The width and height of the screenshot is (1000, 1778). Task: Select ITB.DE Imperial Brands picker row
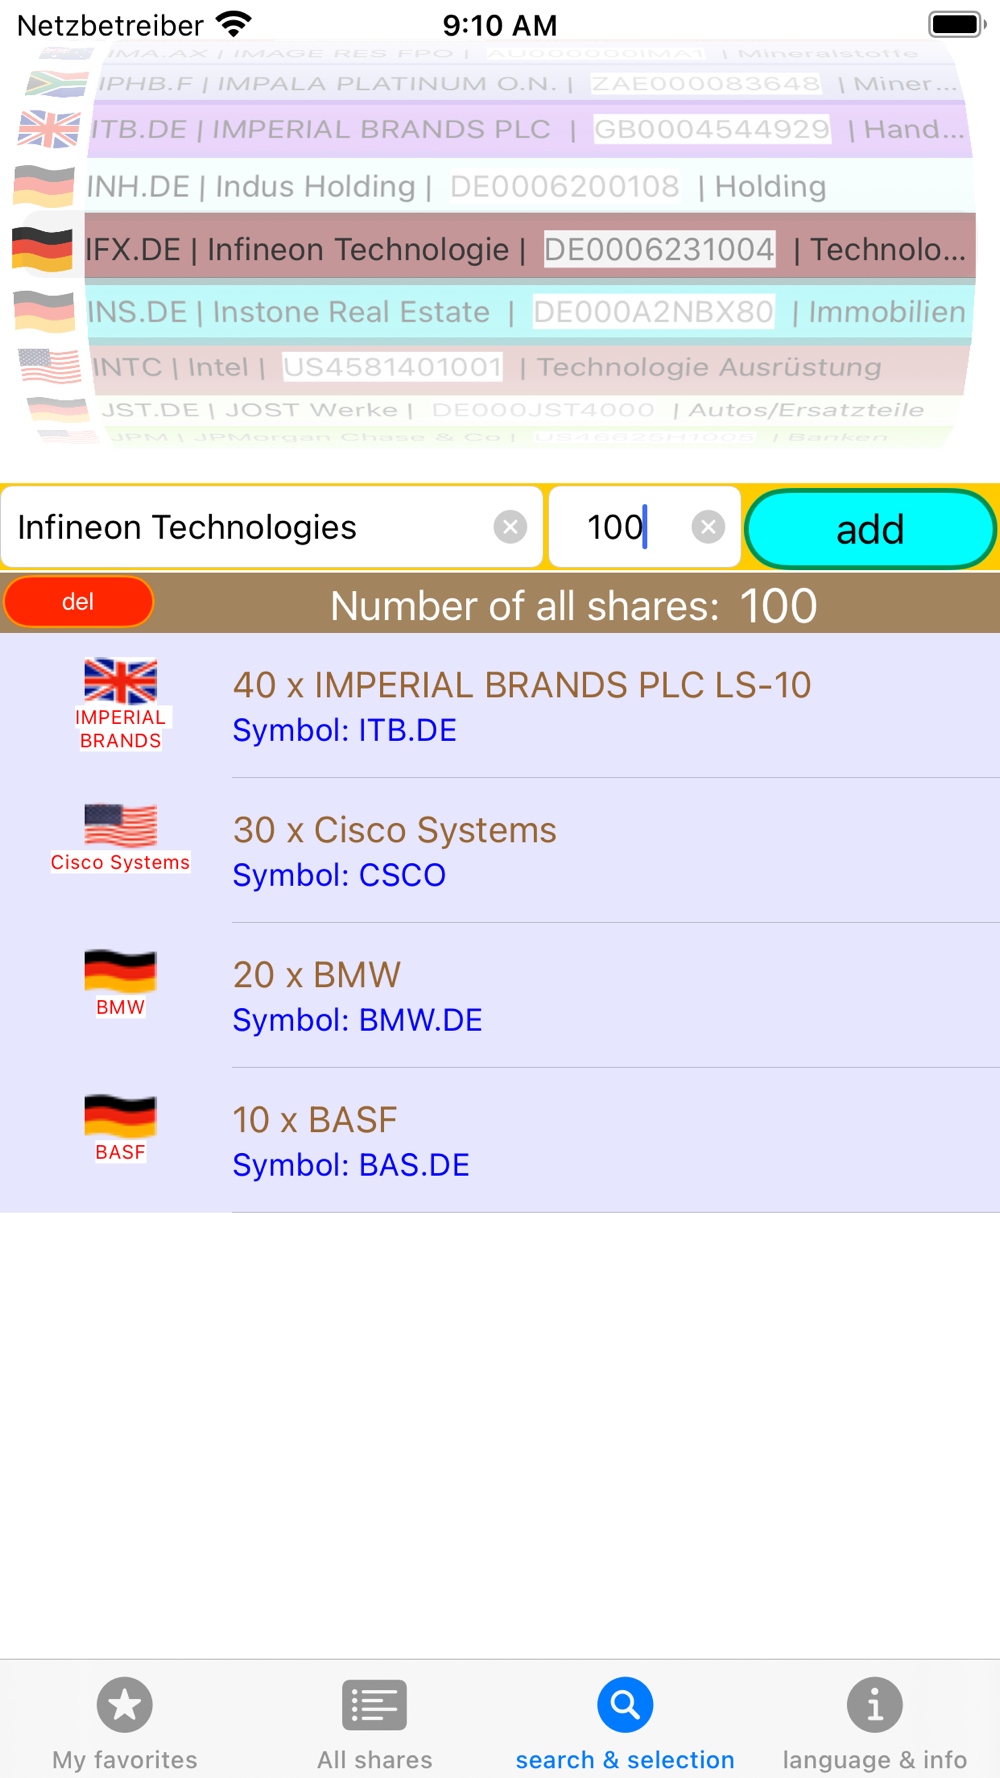[x=494, y=129]
